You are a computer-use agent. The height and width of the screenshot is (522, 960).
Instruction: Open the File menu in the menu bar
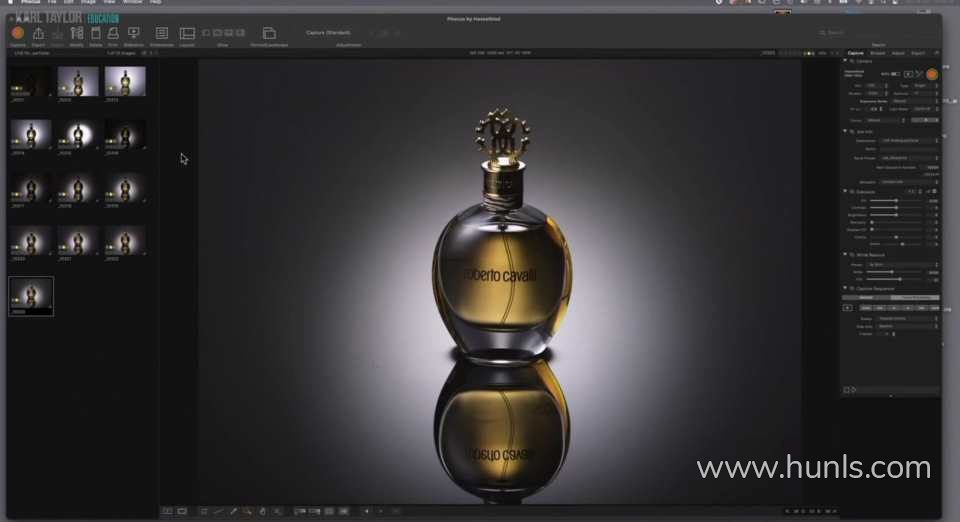point(52,2)
